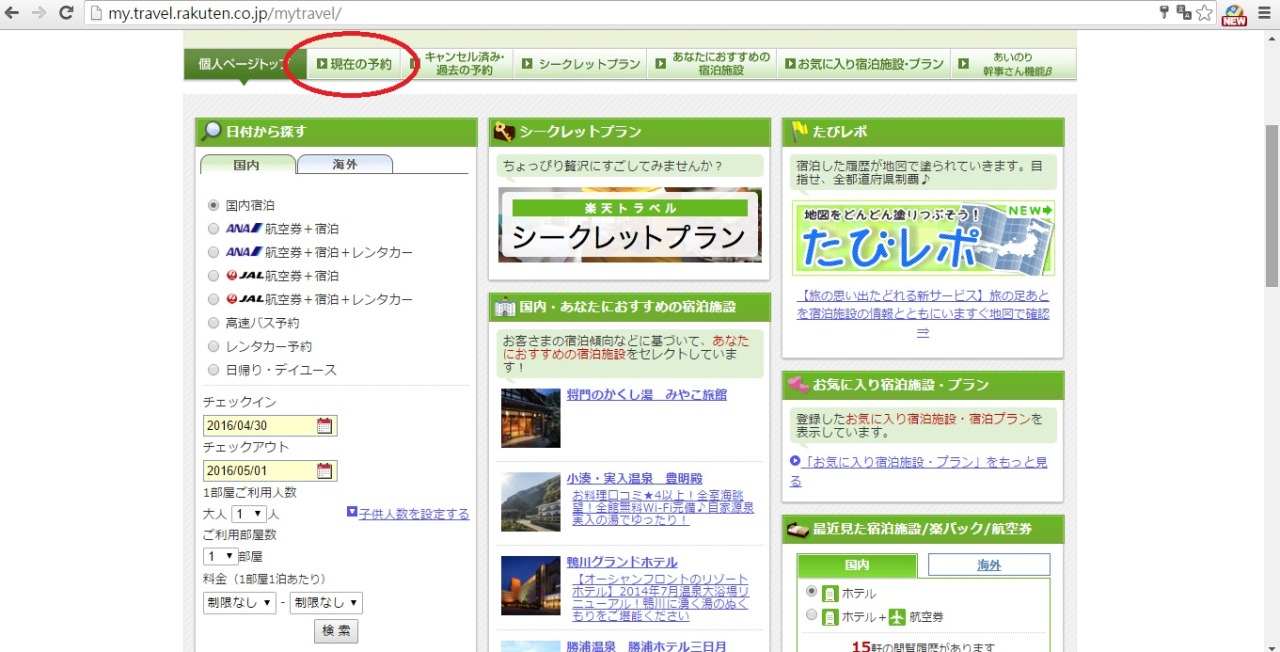This screenshot has height=652, width=1280.
Task: Reload the page with the refresh icon
Action: pyautogui.click(x=66, y=13)
